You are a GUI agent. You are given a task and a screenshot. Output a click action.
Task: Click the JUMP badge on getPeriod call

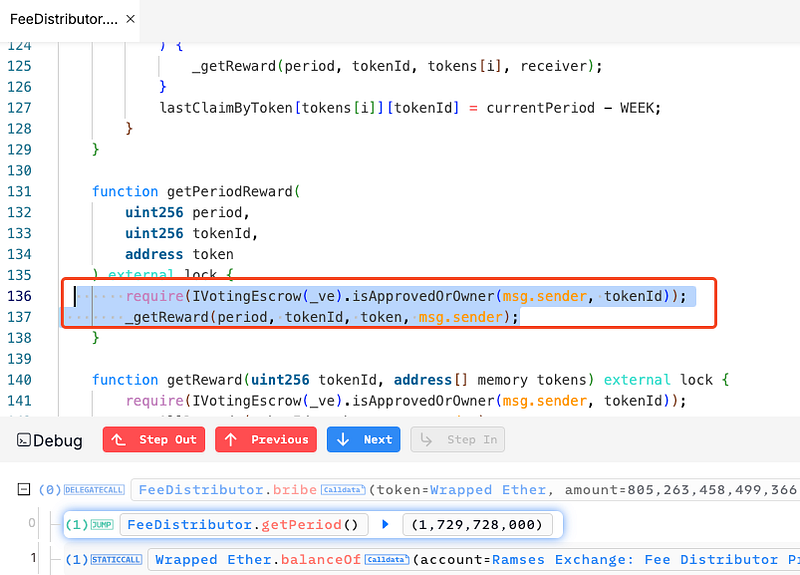[x=101, y=524]
